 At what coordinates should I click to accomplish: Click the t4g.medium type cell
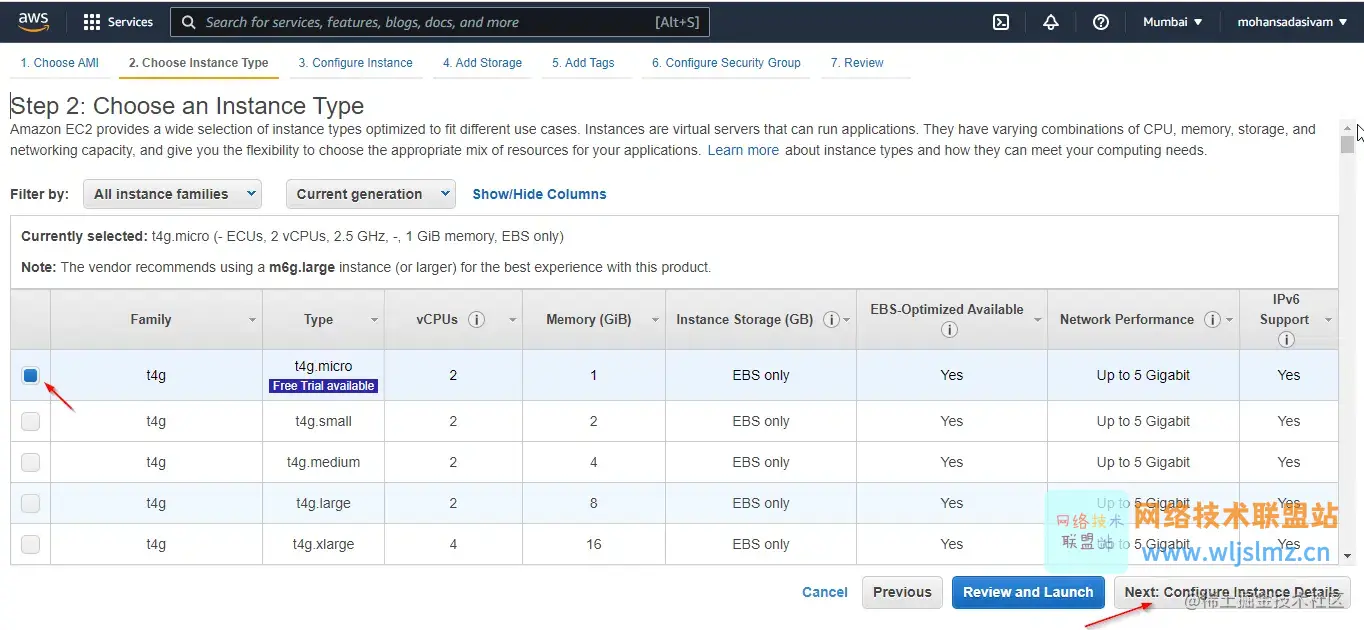pyautogui.click(x=324, y=463)
